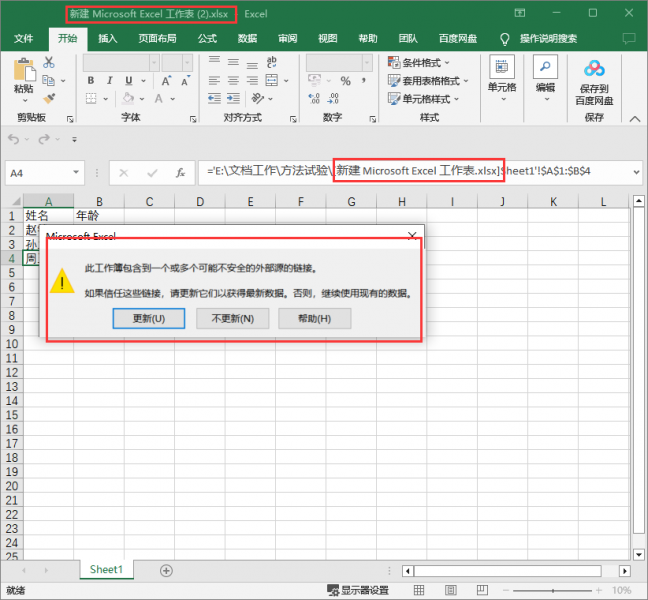The image size is (648, 600).
Task: Decrease font size with the smaller A icon
Action: [x=185, y=81]
